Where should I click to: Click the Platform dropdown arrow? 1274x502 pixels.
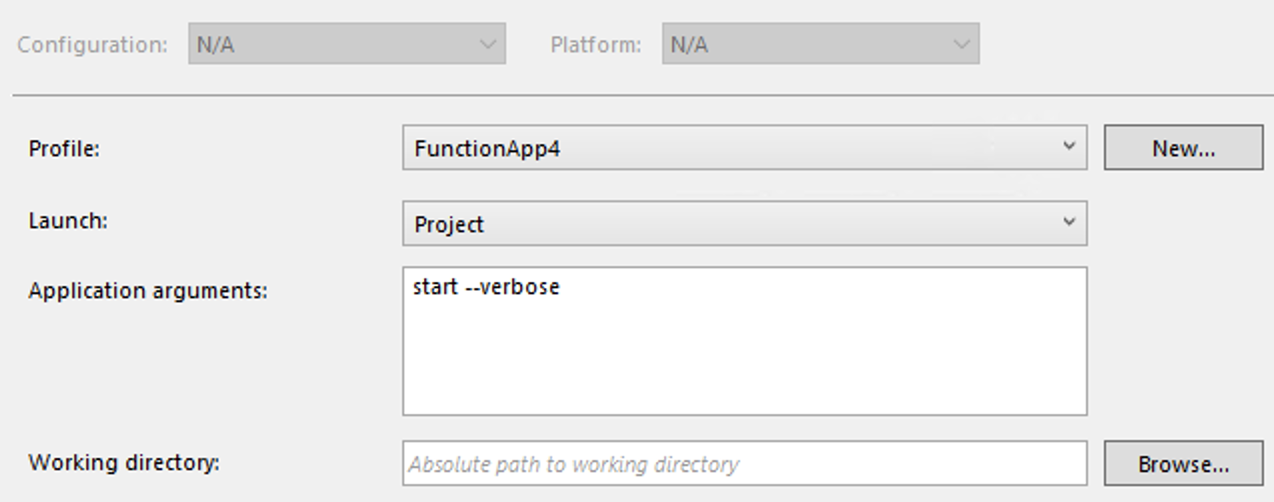(961, 45)
